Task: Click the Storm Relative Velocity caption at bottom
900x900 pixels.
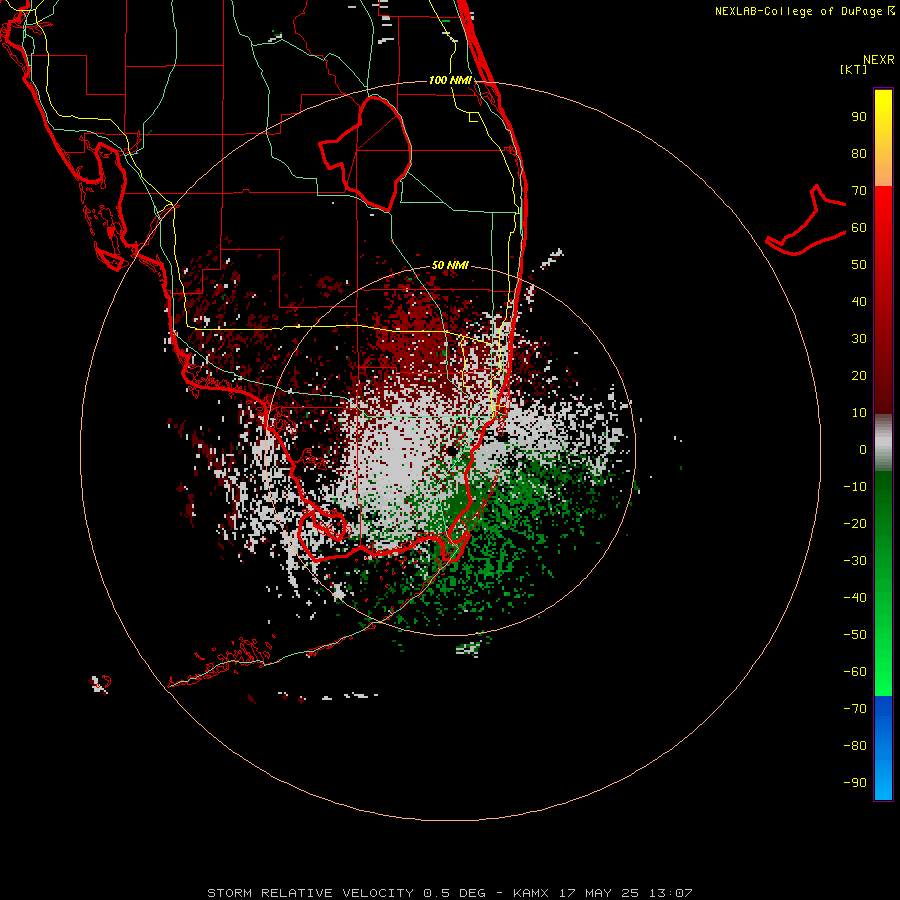Action: (449, 893)
